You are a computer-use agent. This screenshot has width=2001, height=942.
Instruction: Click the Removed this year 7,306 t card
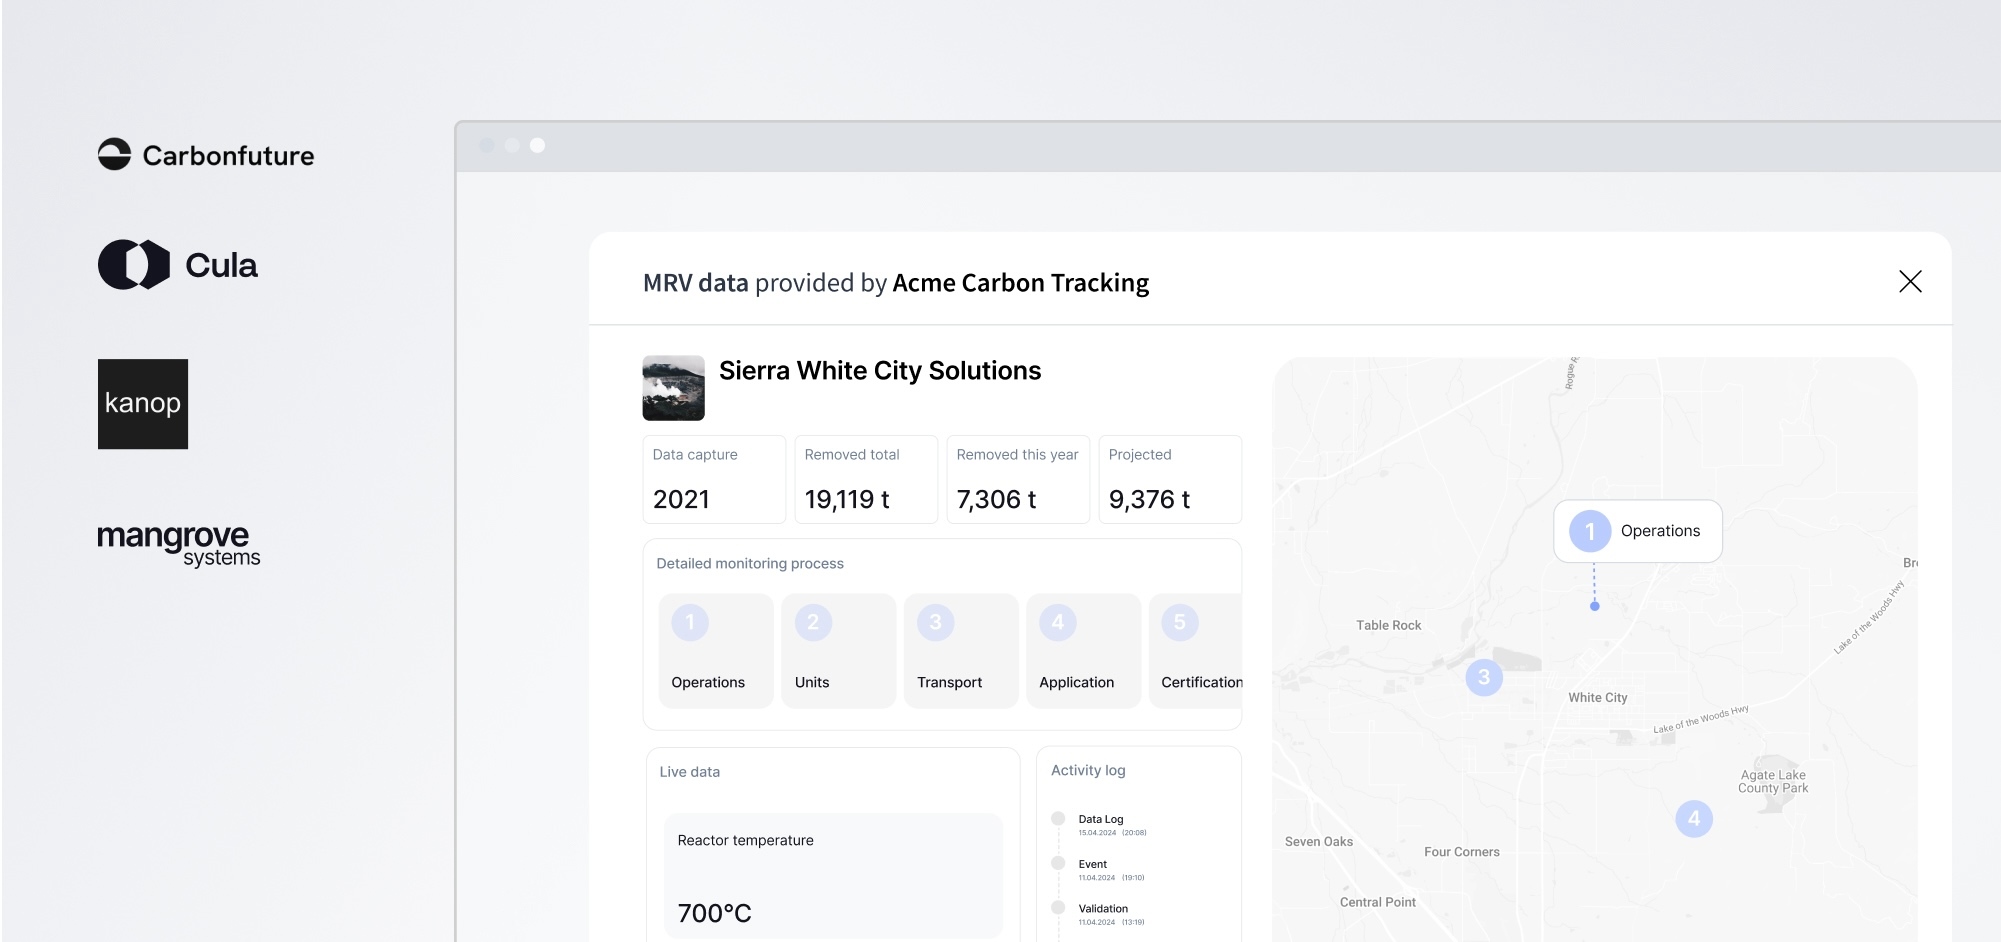coord(1018,479)
